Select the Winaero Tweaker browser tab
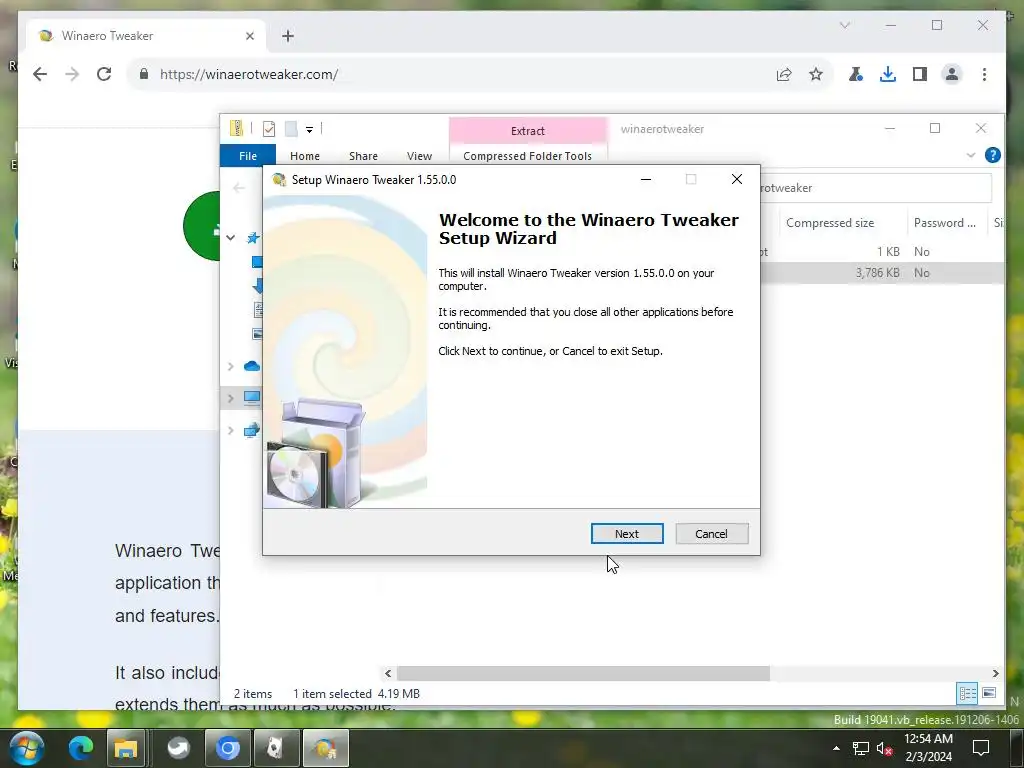Image resolution: width=1024 pixels, height=768 pixels. click(x=146, y=36)
